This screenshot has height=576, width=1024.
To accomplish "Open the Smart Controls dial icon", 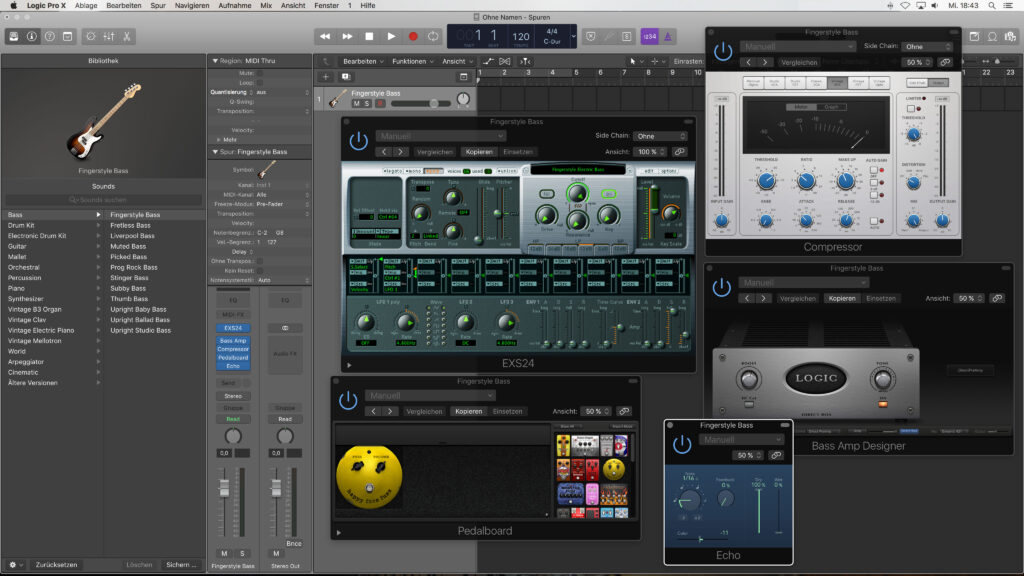I will click(x=91, y=37).
